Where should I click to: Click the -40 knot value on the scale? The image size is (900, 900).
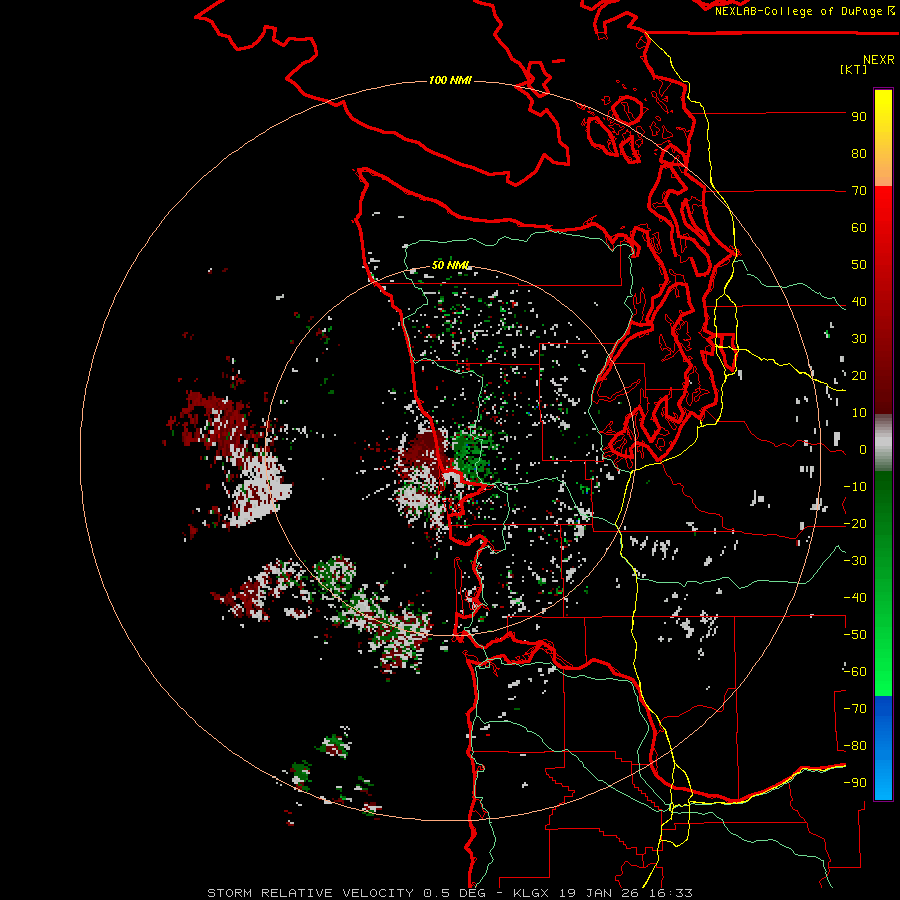point(855,598)
